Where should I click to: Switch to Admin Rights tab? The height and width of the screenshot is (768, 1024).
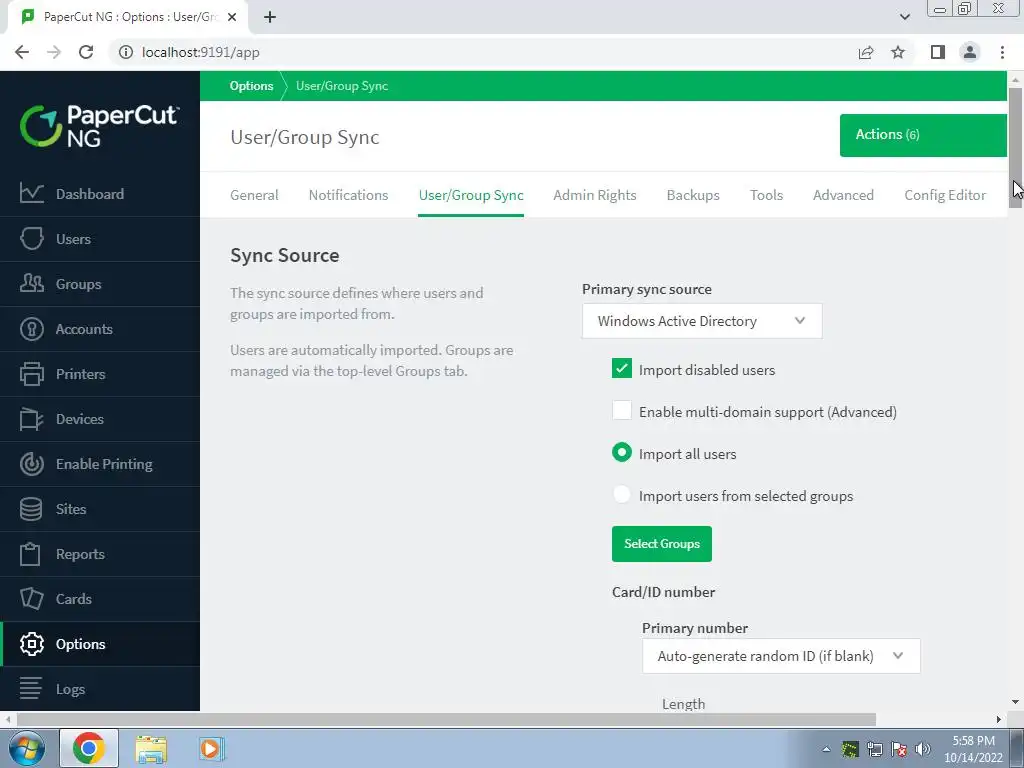(x=594, y=195)
